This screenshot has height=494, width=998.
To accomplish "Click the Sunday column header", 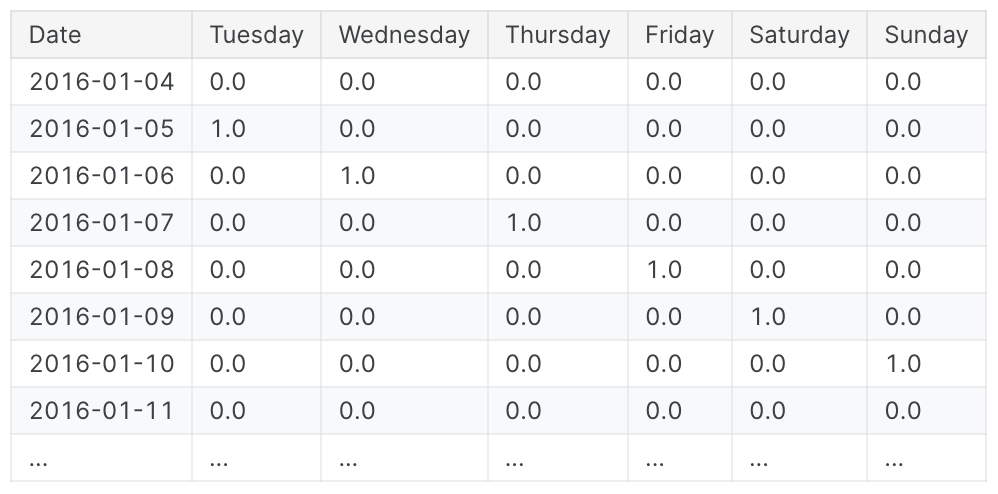I will click(x=926, y=34).
